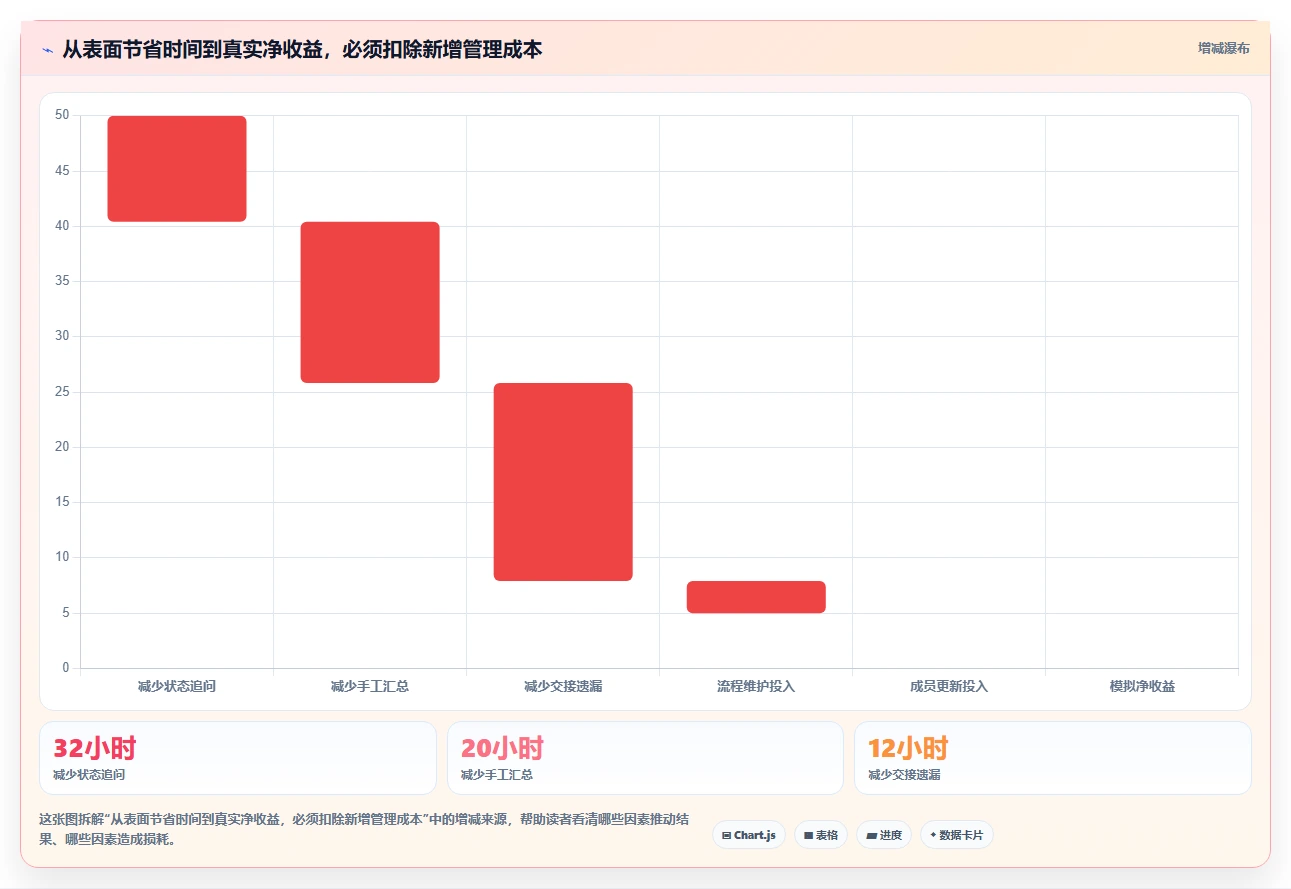Viewport: 1291px width, 889px height.
Task: Click the x-axis label 减少手工汇总
Action: point(370,687)
